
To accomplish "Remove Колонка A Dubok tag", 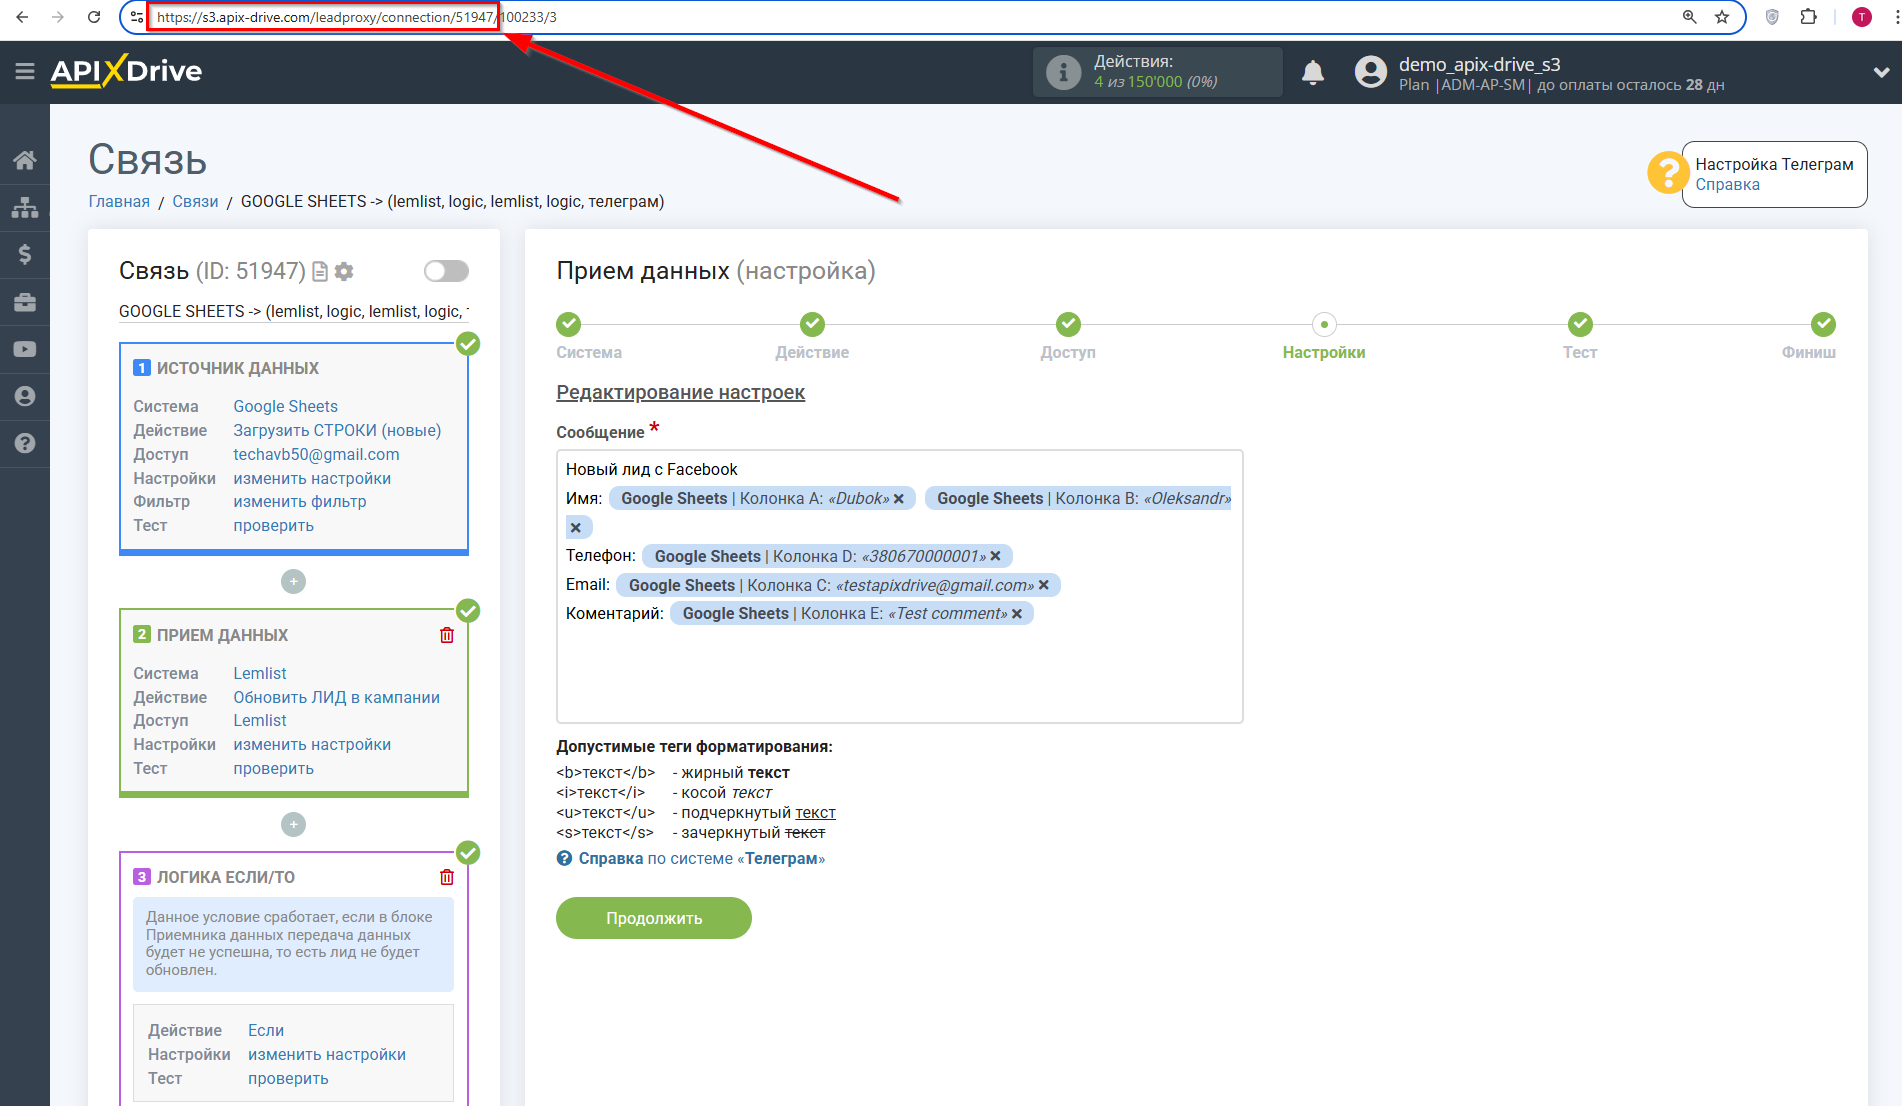I will coord(899,499).
